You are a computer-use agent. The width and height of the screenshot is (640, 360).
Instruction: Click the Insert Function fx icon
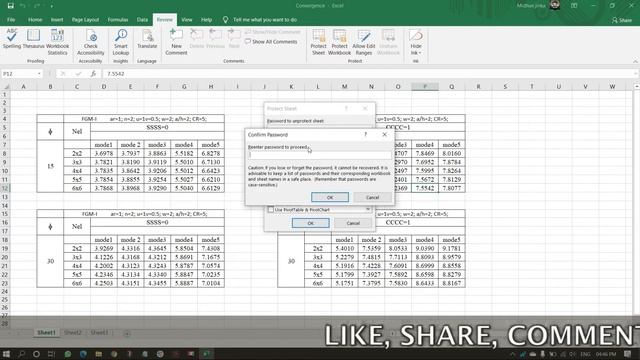pos(93,74)
